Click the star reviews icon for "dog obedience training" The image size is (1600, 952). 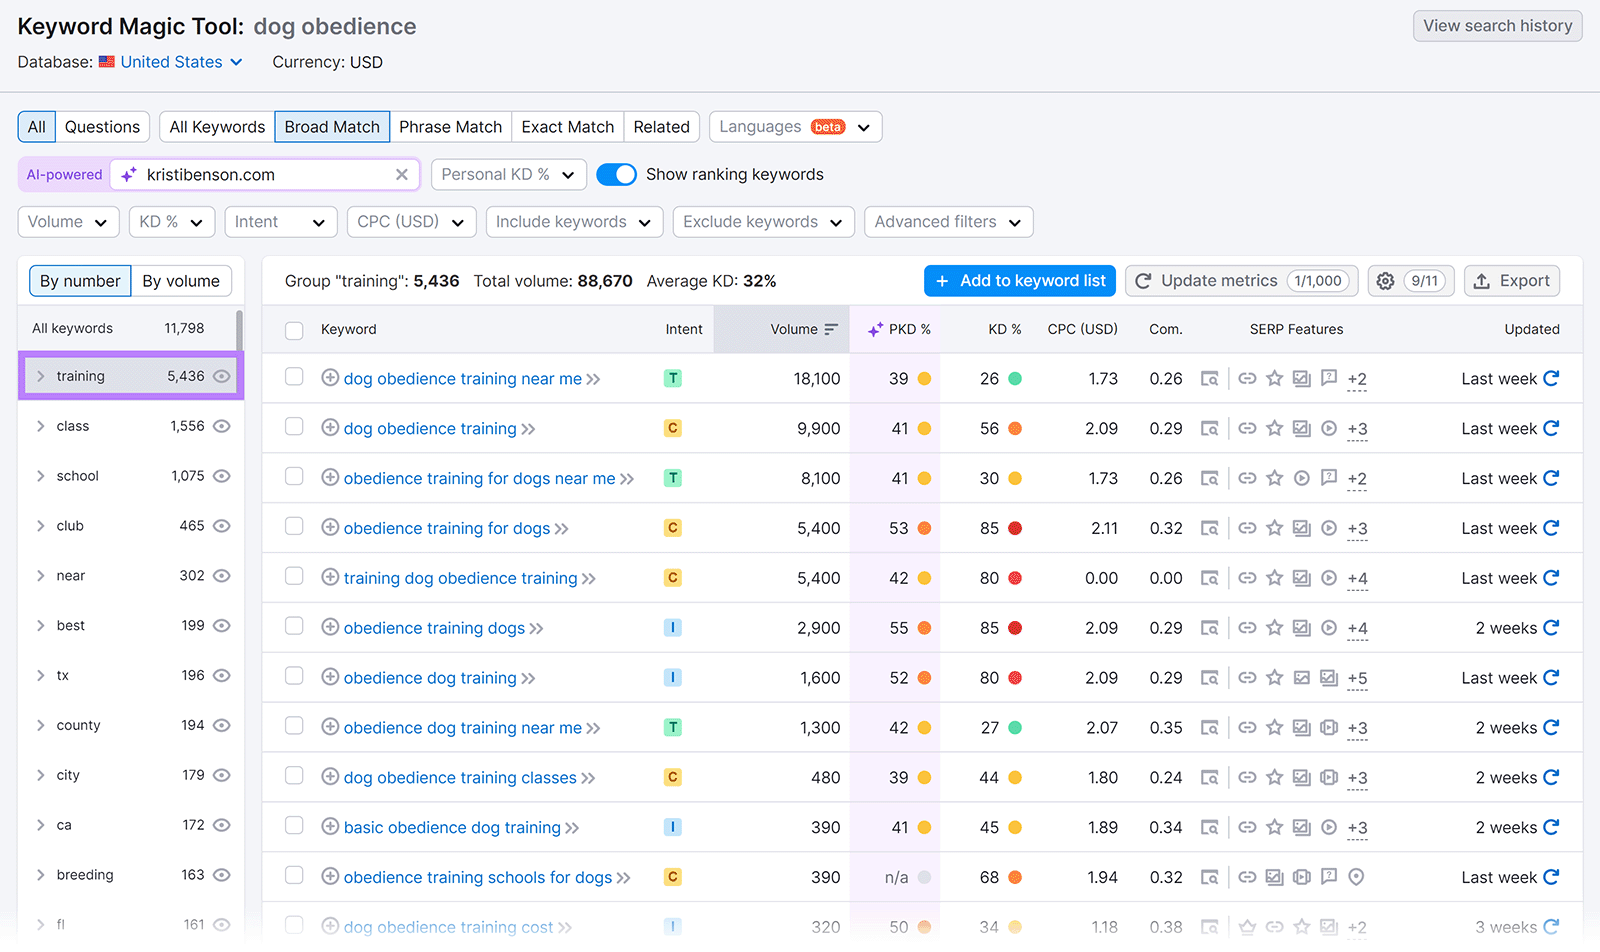click(x=1274, y=428)
